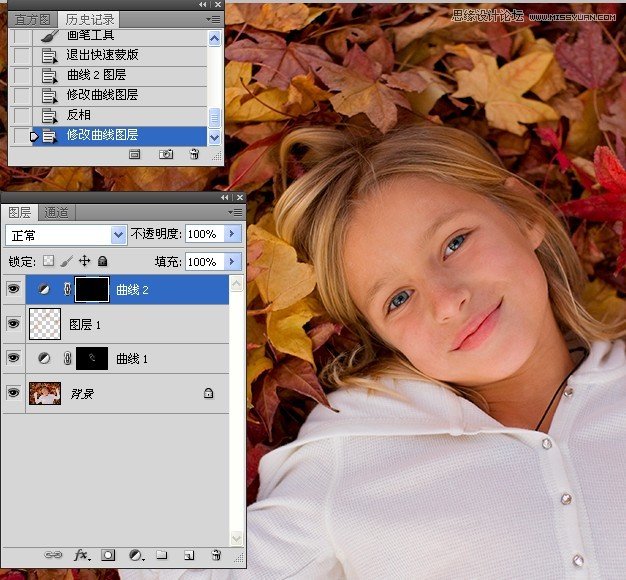Set history brush source at 画笔工具 state
626x580 pixels.
[x=22, y=37]
